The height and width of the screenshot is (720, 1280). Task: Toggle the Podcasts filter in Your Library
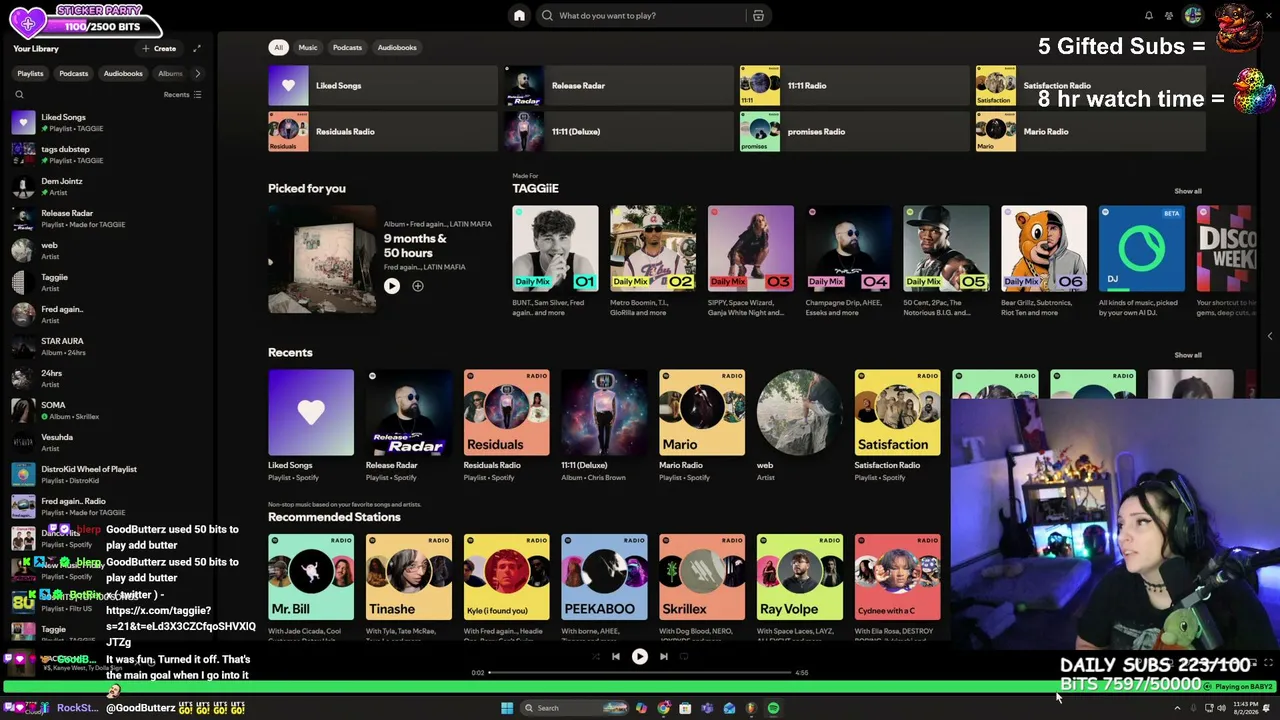pyautogui.click(x=73, y=73)
